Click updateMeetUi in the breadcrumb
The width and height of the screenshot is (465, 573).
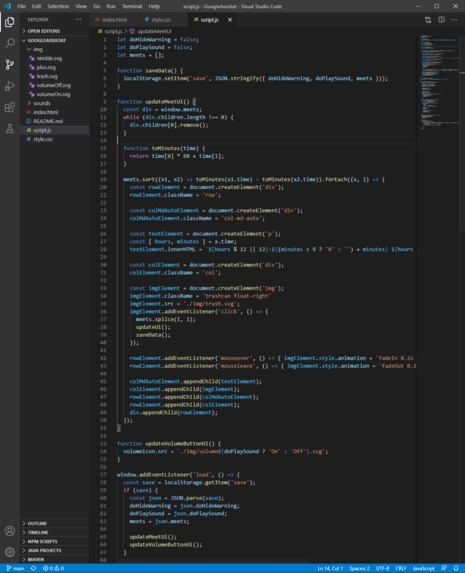tap(155, 31)
